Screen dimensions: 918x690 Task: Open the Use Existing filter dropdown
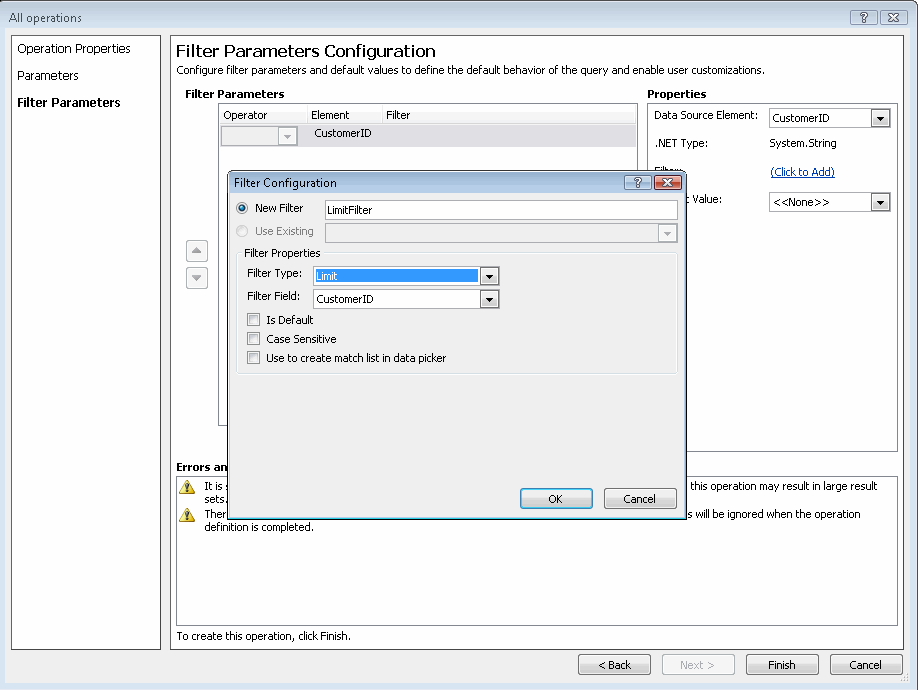(x=667, y=234)
